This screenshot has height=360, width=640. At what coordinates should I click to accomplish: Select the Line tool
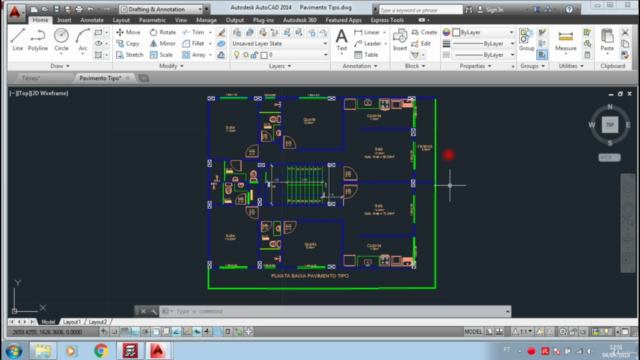pos(18,40)
